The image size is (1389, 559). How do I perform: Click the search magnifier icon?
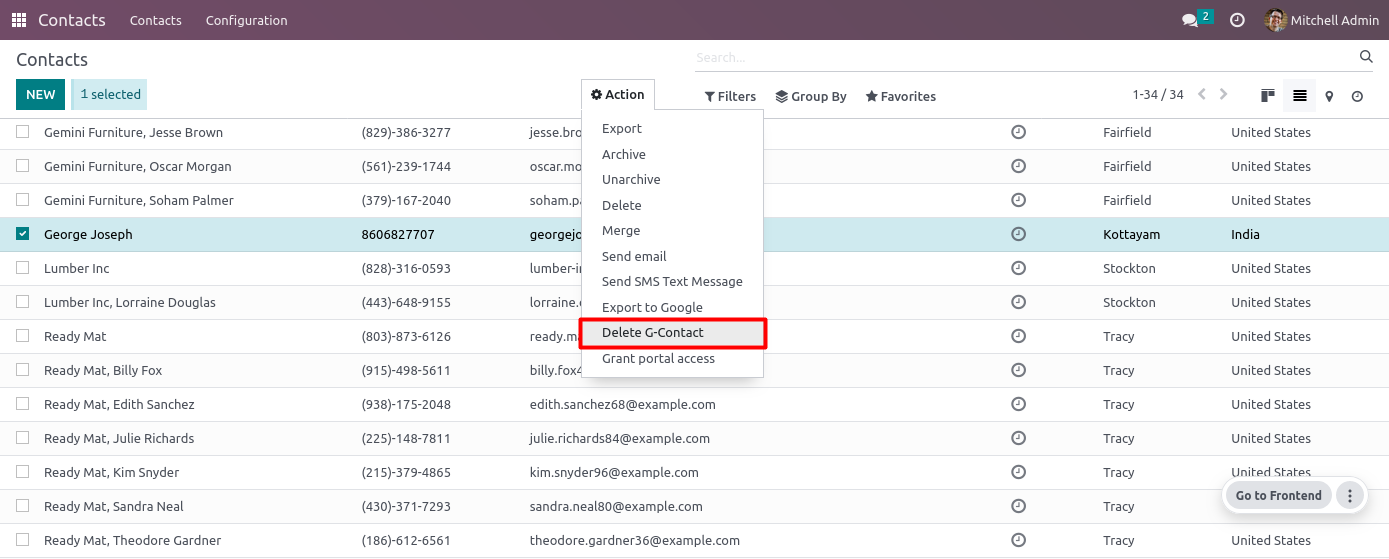(x=1366, y=57)
